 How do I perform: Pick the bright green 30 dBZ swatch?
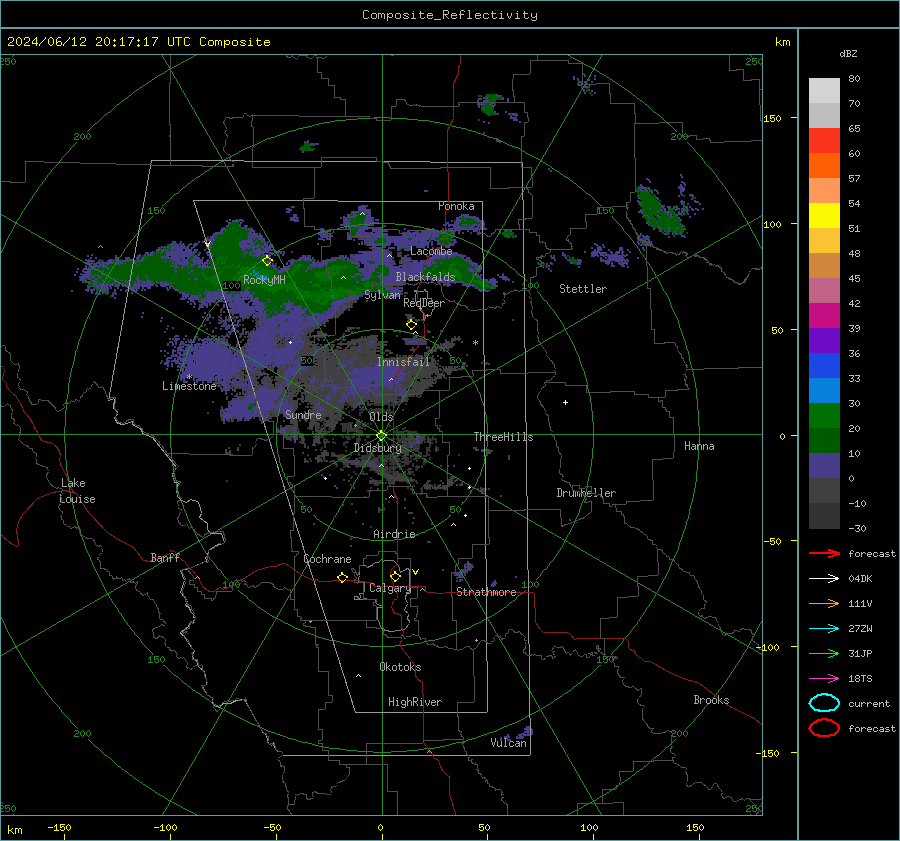tap(824, 415)
